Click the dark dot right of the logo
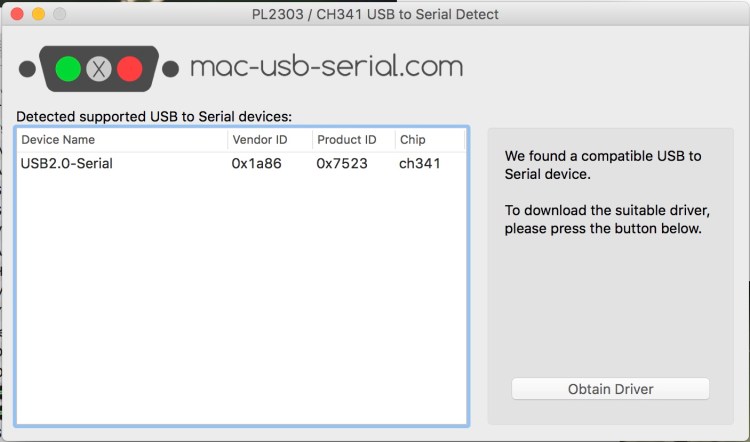Screen dimensions: 750x442 (x=171, y=69)
